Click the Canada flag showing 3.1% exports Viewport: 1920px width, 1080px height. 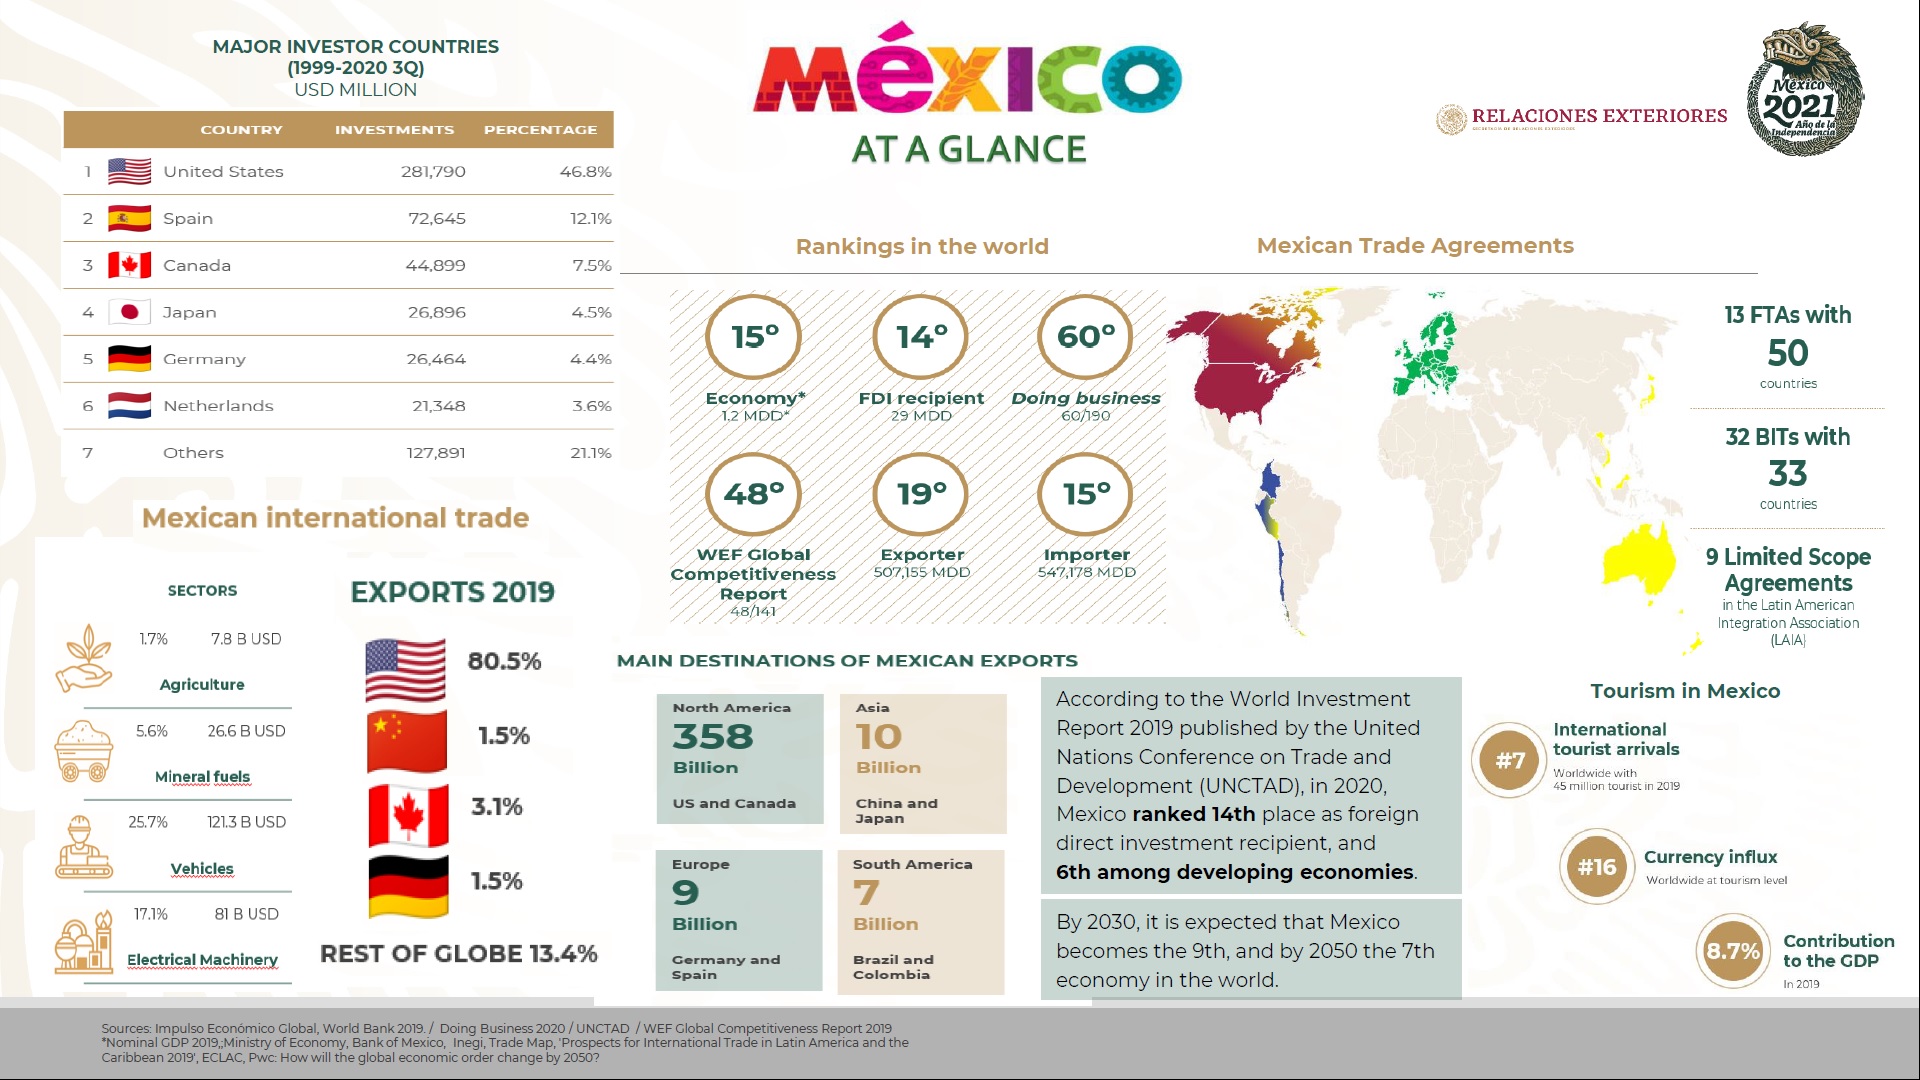coord(408,815)
